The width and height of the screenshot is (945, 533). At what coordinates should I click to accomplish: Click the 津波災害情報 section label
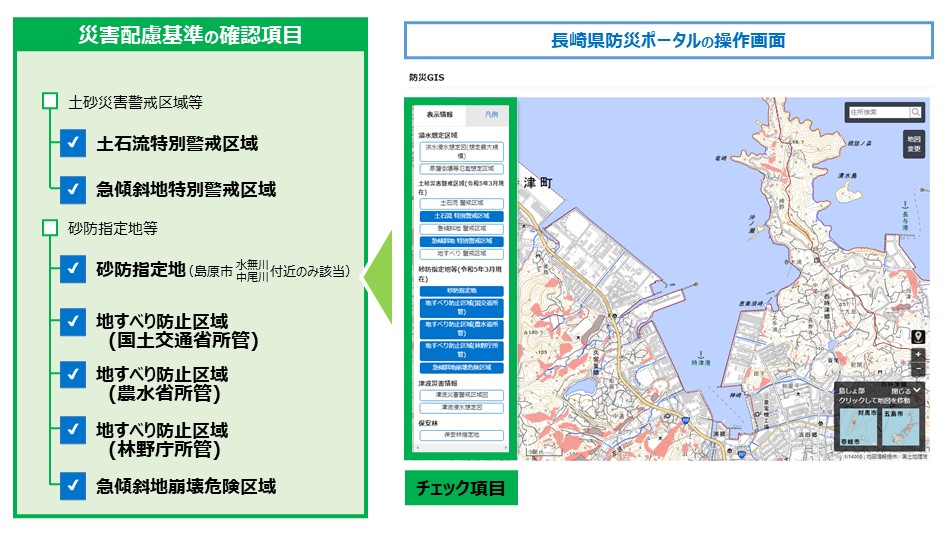(x=438, y=383)
